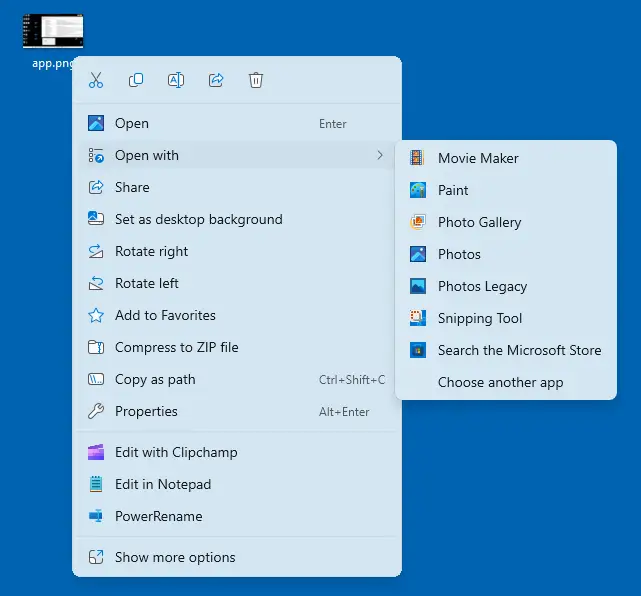Screen dimensions: 641x596
Task: Select the Open with menu entry
Action: [237, 155]
